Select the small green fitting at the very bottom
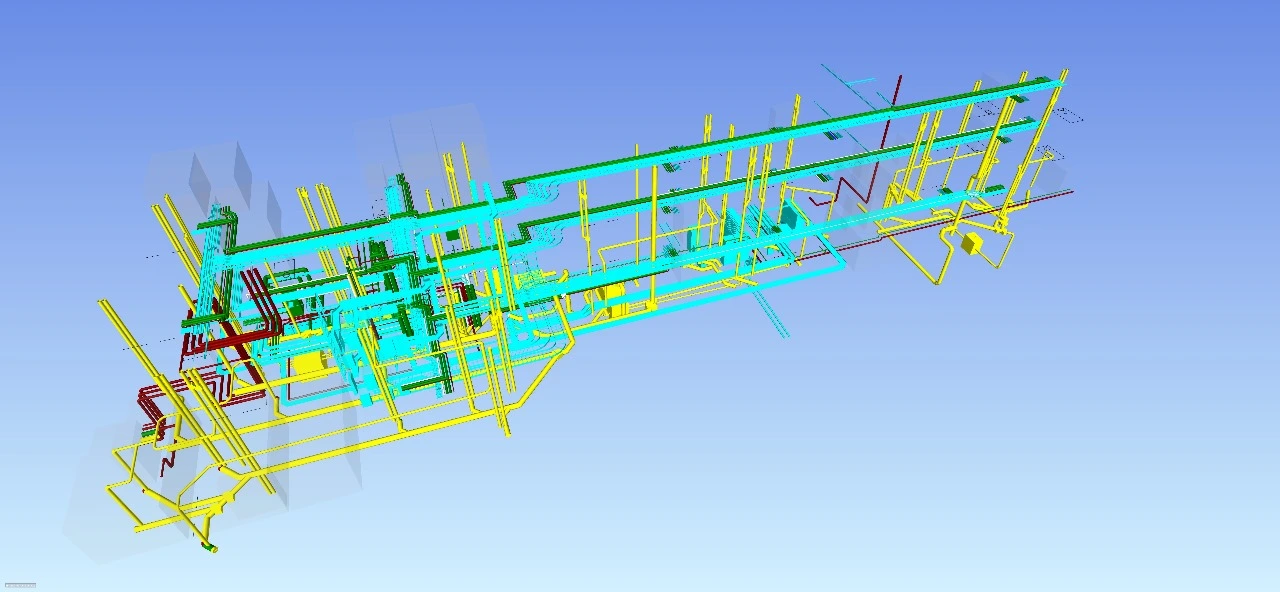 [207, 548]
